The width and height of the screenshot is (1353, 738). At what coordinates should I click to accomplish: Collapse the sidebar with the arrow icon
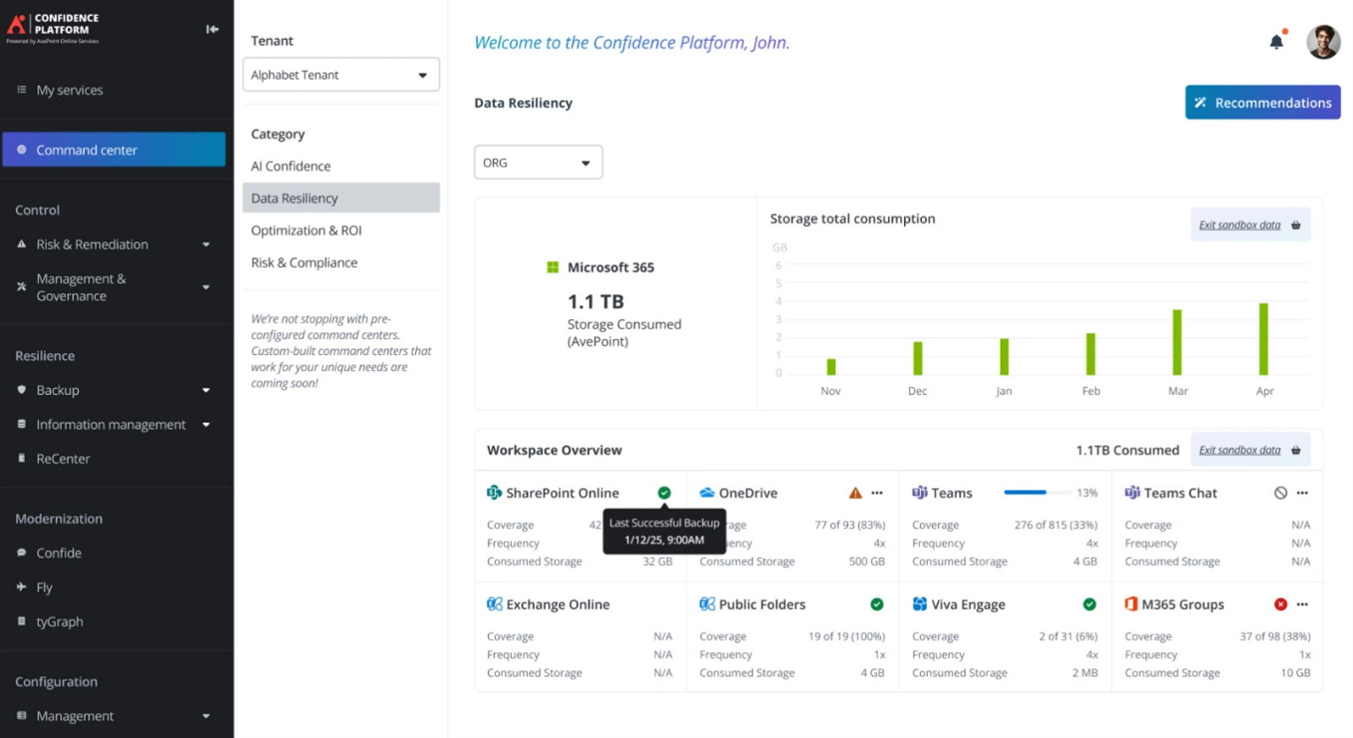point(212,29)
